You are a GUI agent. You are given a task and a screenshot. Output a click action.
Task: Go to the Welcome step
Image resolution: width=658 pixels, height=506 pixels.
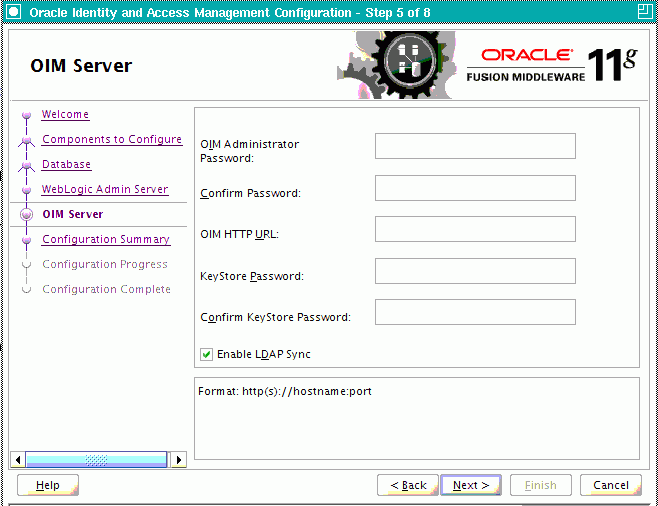click(x=65, y=114)
